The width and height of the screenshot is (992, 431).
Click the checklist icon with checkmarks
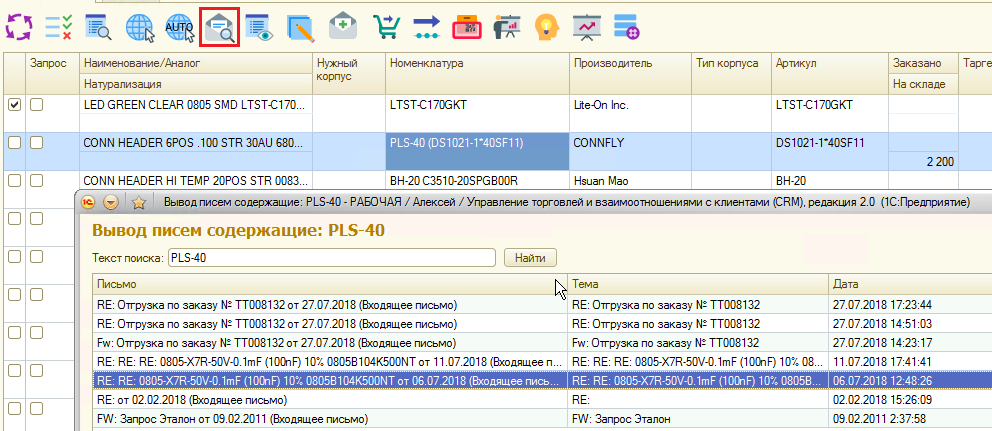pyautogui.click(x=59, y=27)
